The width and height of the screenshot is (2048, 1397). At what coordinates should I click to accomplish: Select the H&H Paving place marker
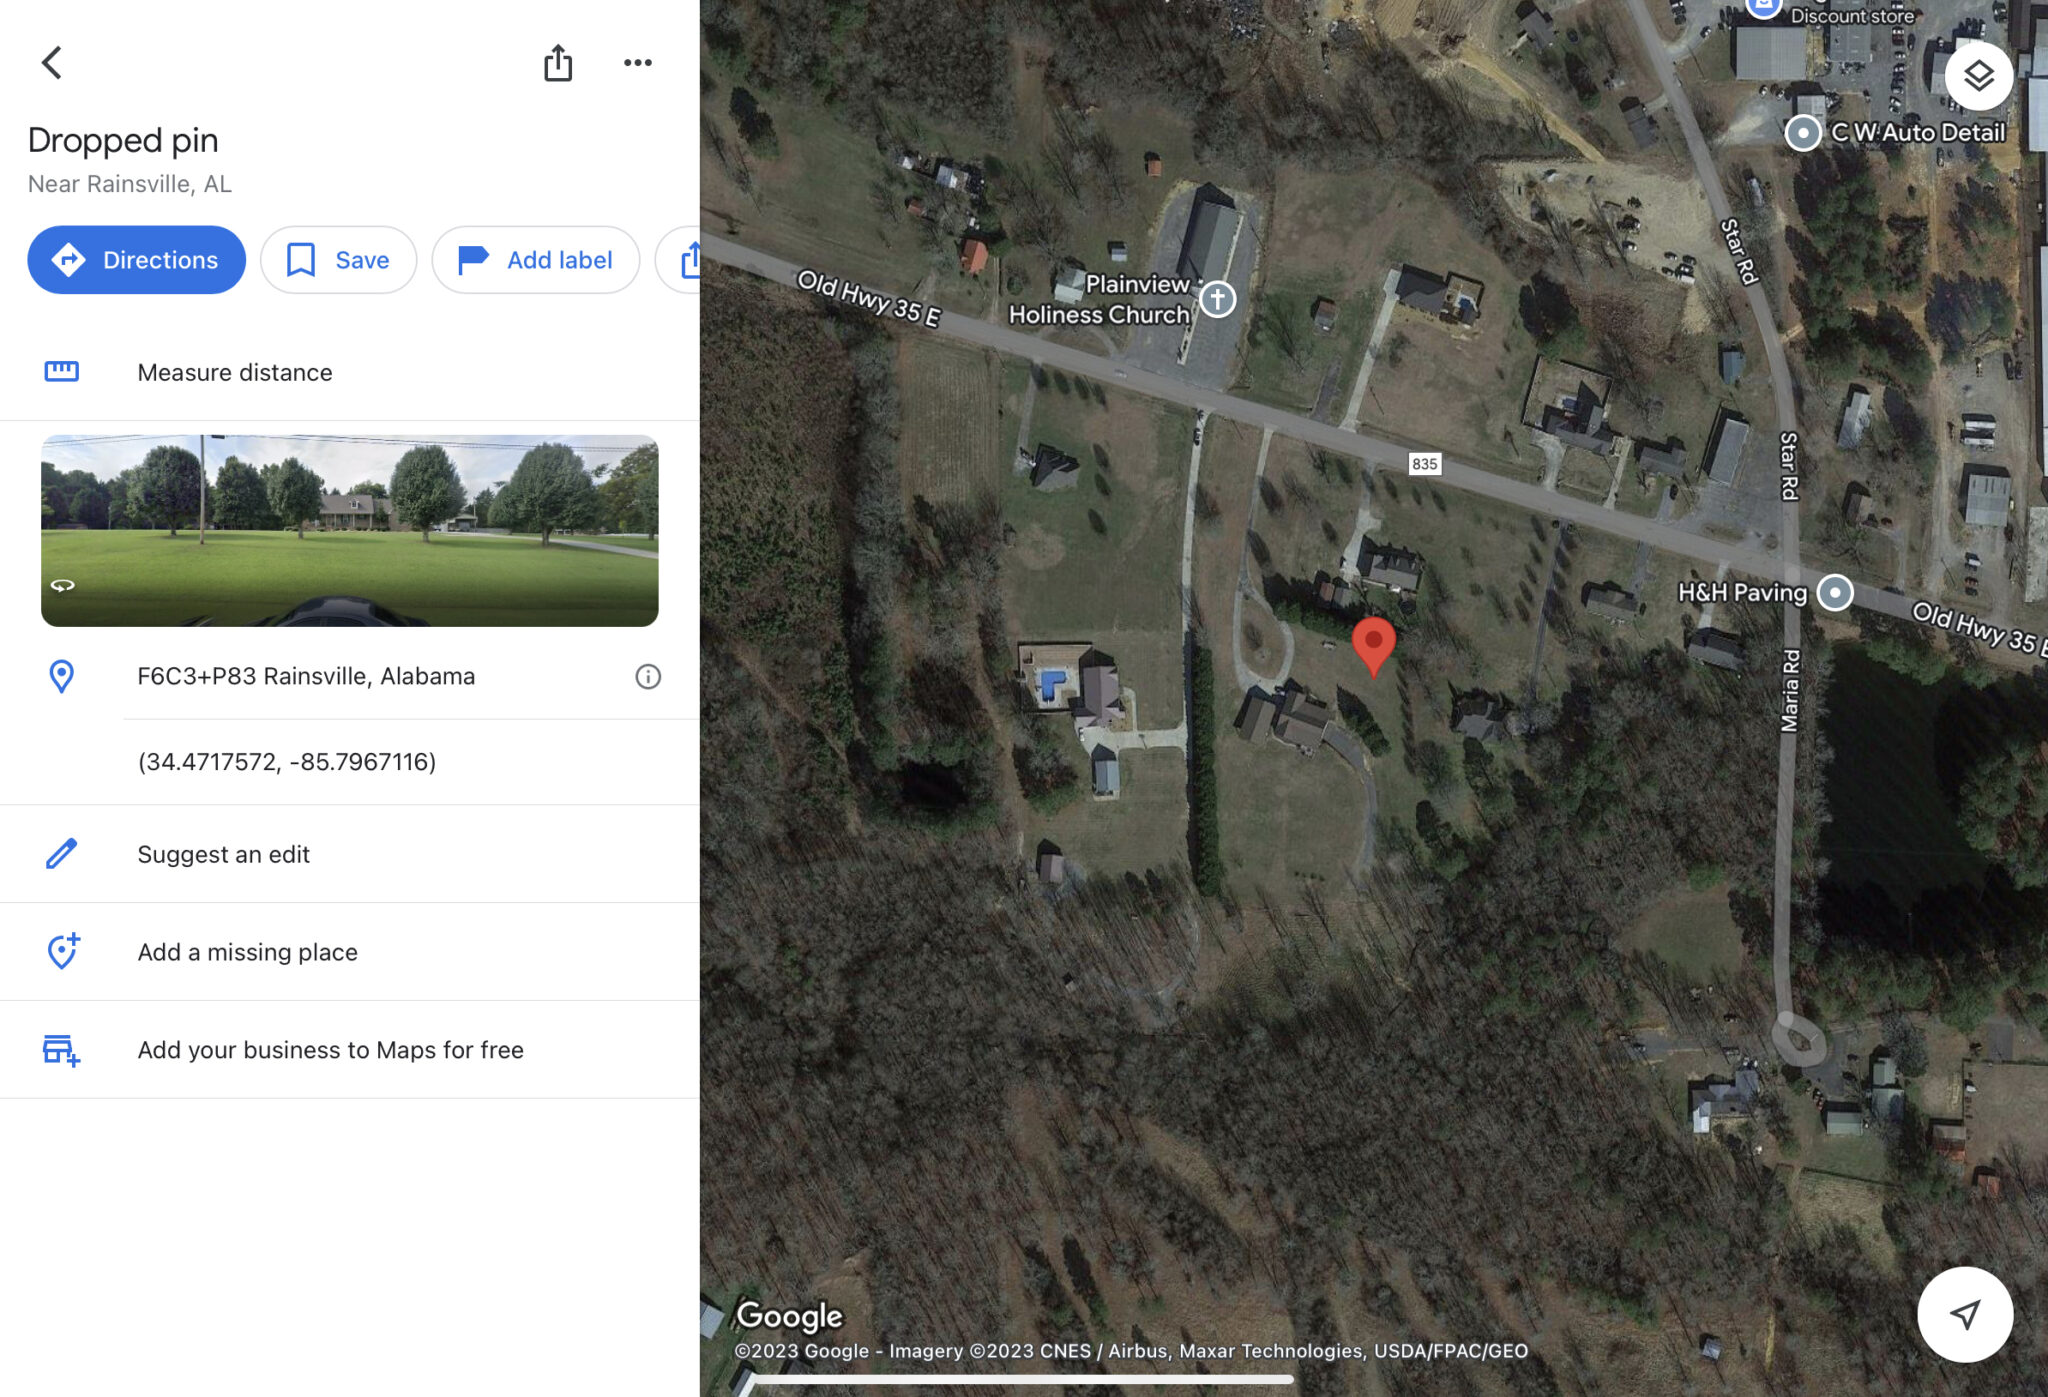pyautogui.click(x=1834, y=592)
